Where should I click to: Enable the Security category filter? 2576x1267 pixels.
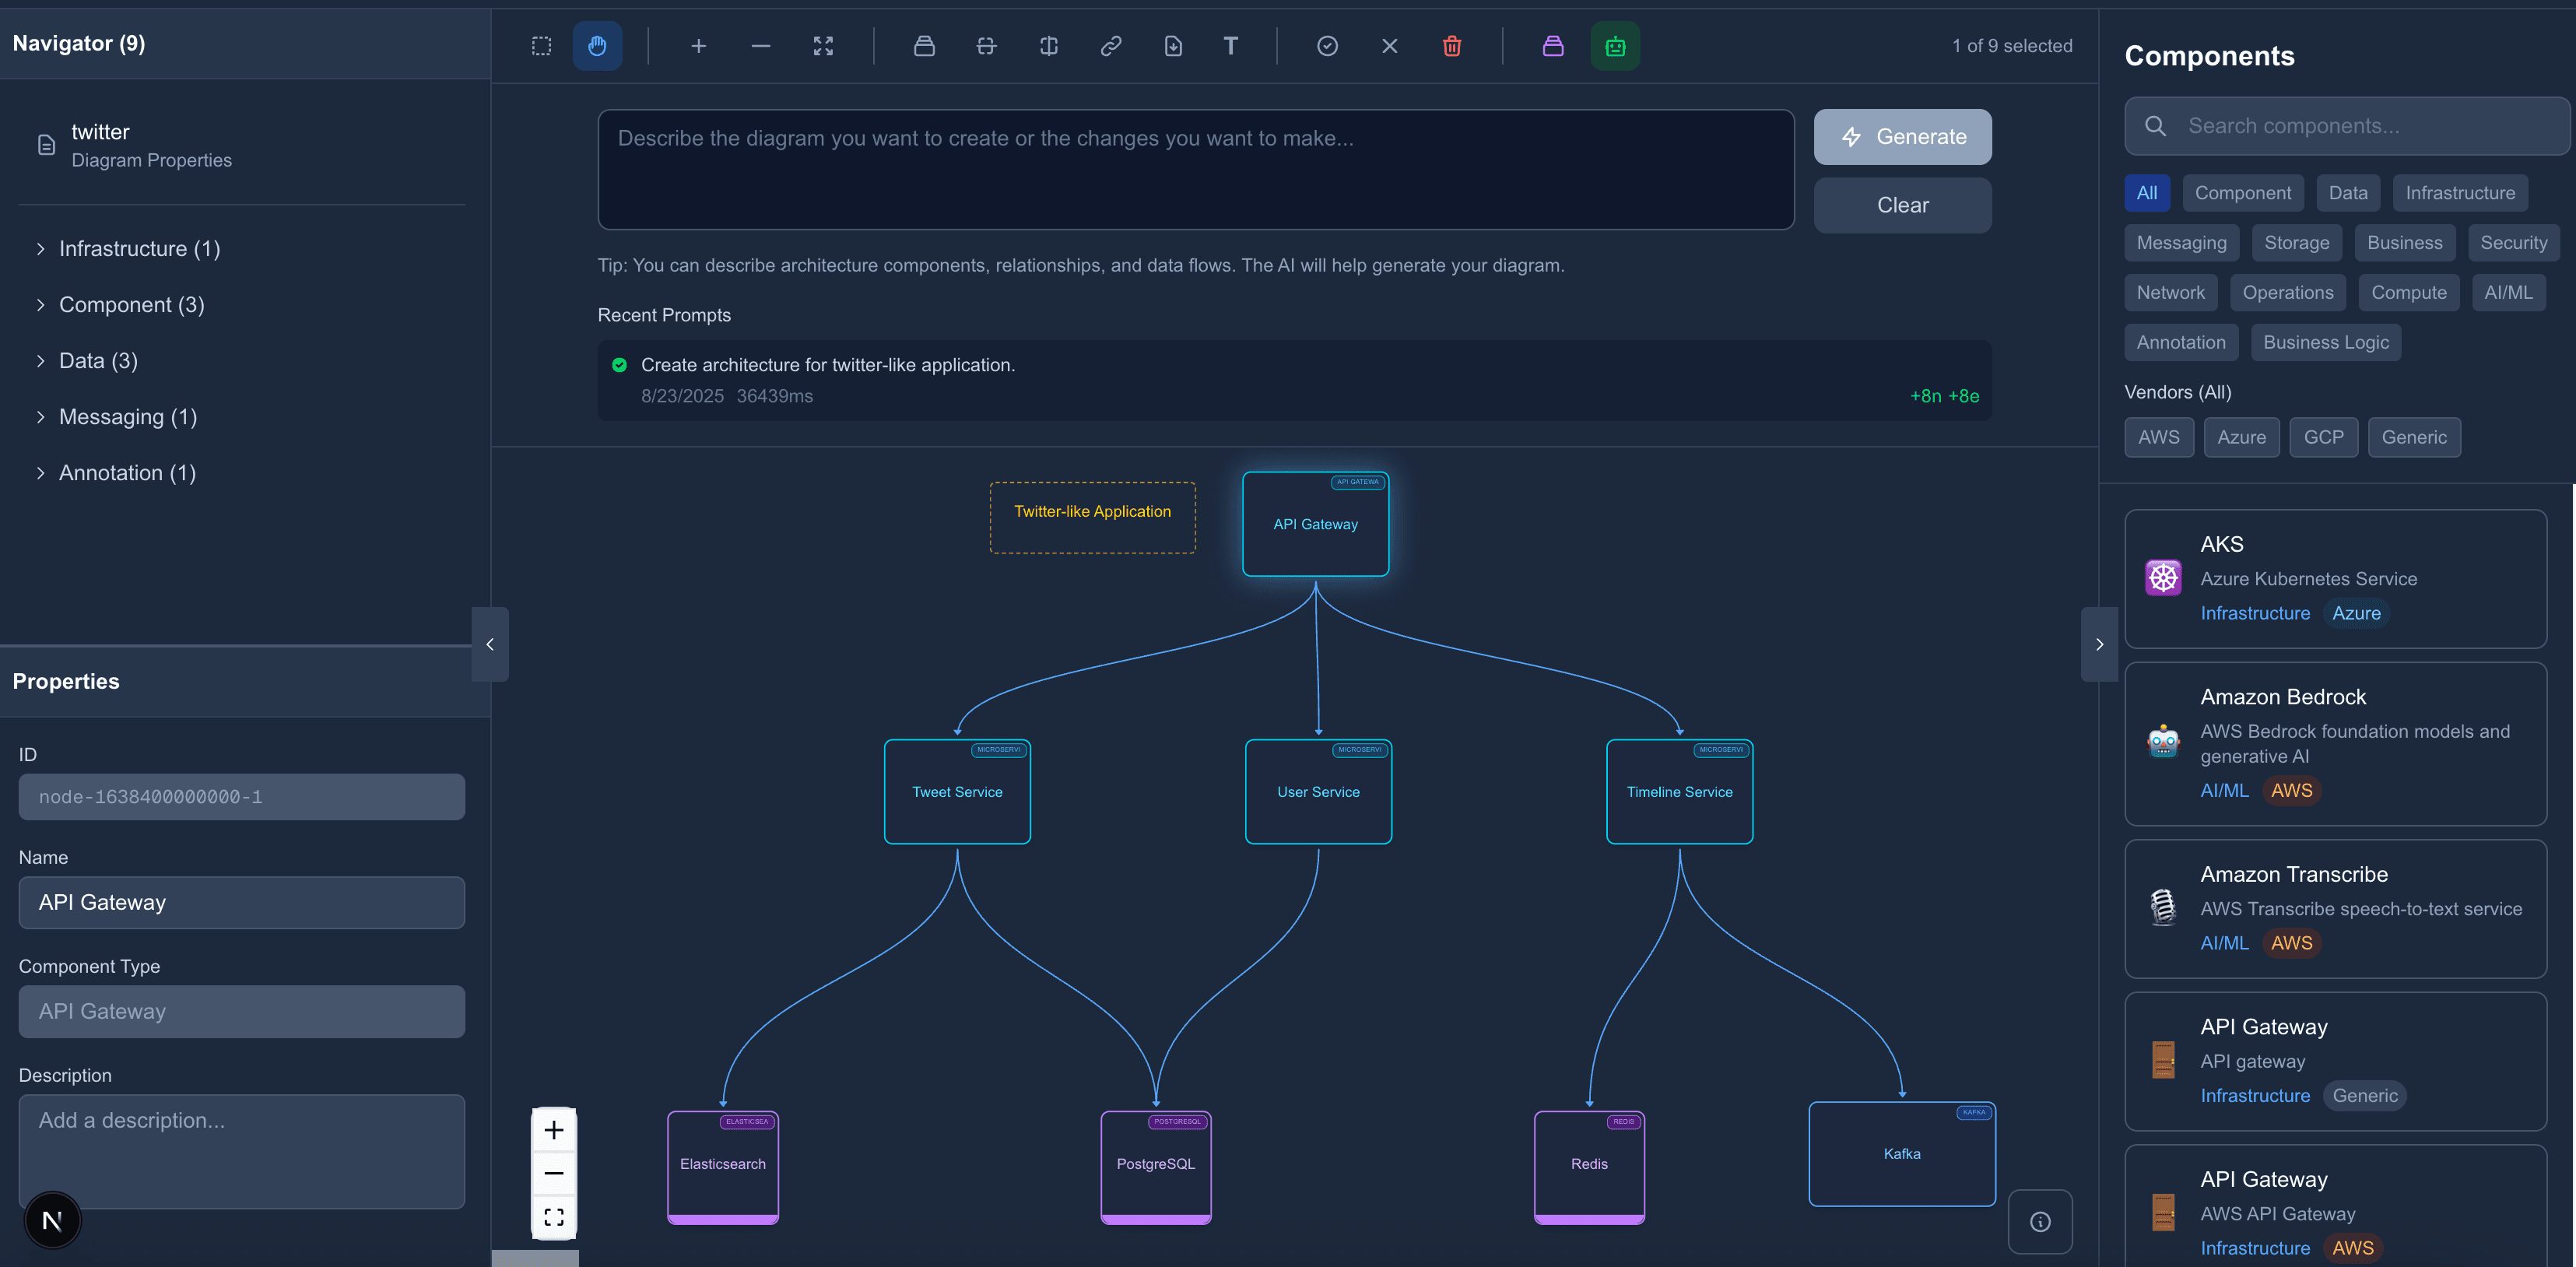2513,243
